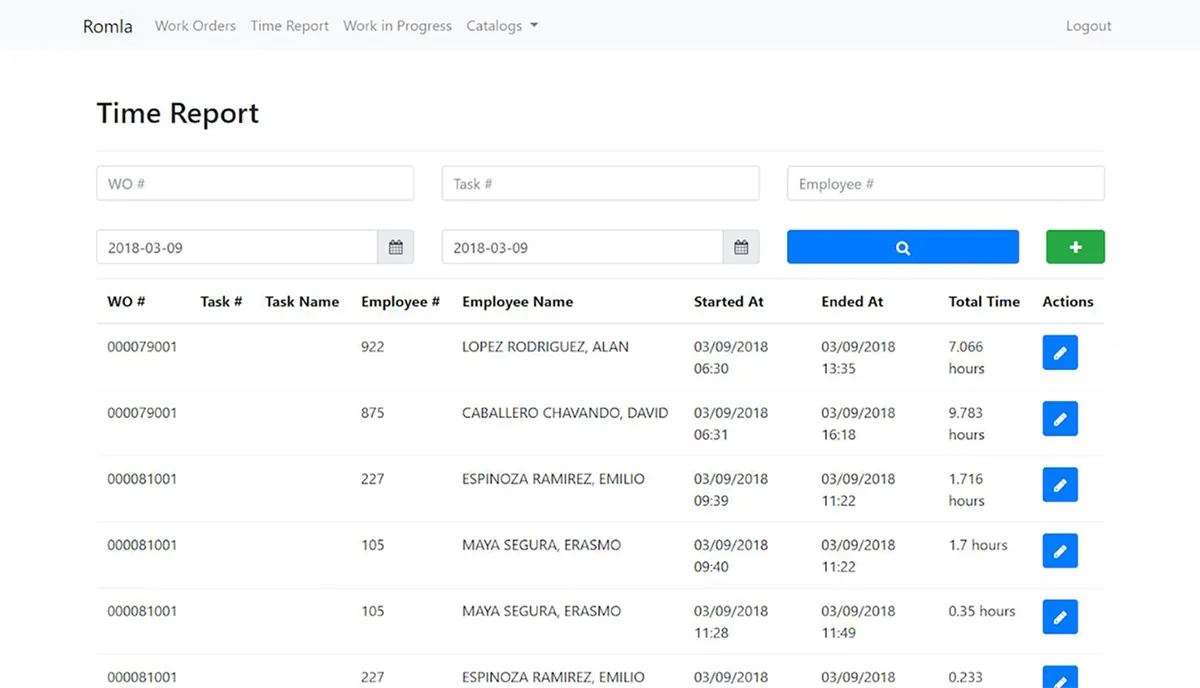Click the Task Name column header
Image resolution: width=1200 pixels, height=688 pixels.
point(302,301)
